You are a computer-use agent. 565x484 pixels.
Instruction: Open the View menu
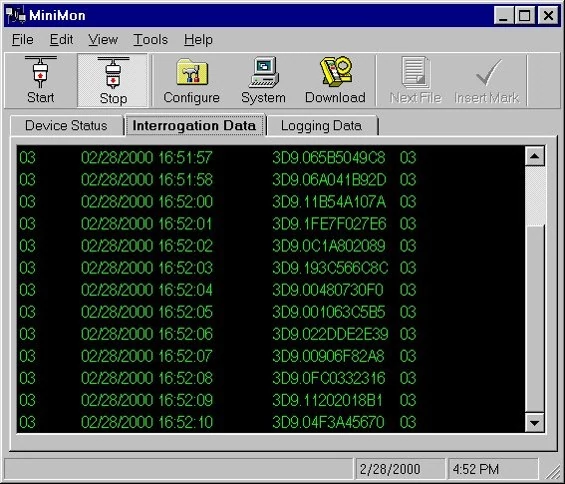click(x=103, y=39)
